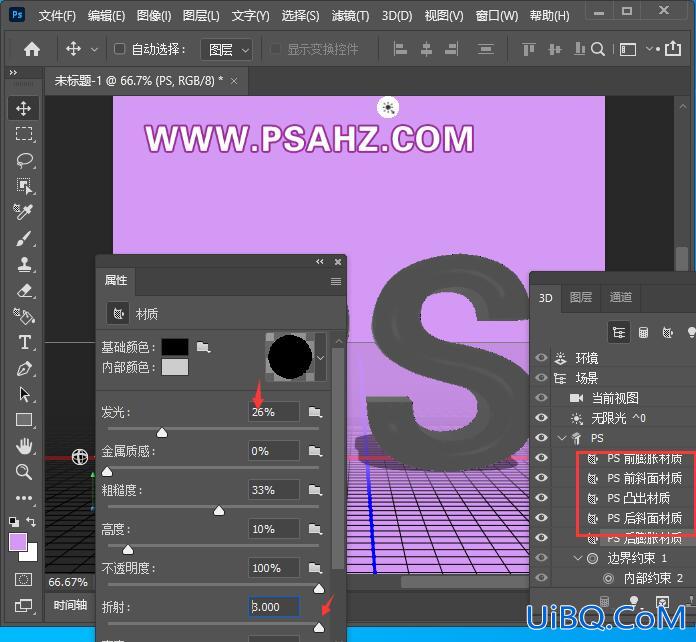The width and height of the screenshot is (696, 642).
Task: Toggle Quick Mask mode icon
Action: (24, 579)
